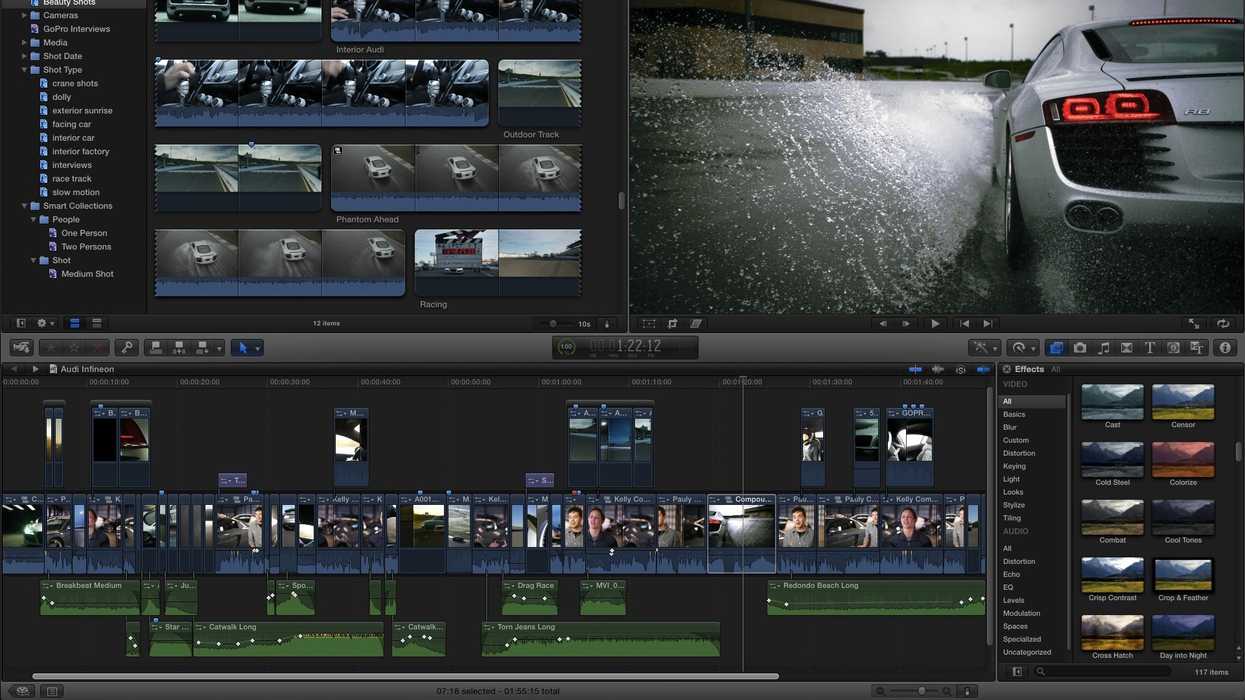The height and width of the screenshot is (700, 1245).
Task: Click the Distort tool icon below viewer
Action: point(696,324)
